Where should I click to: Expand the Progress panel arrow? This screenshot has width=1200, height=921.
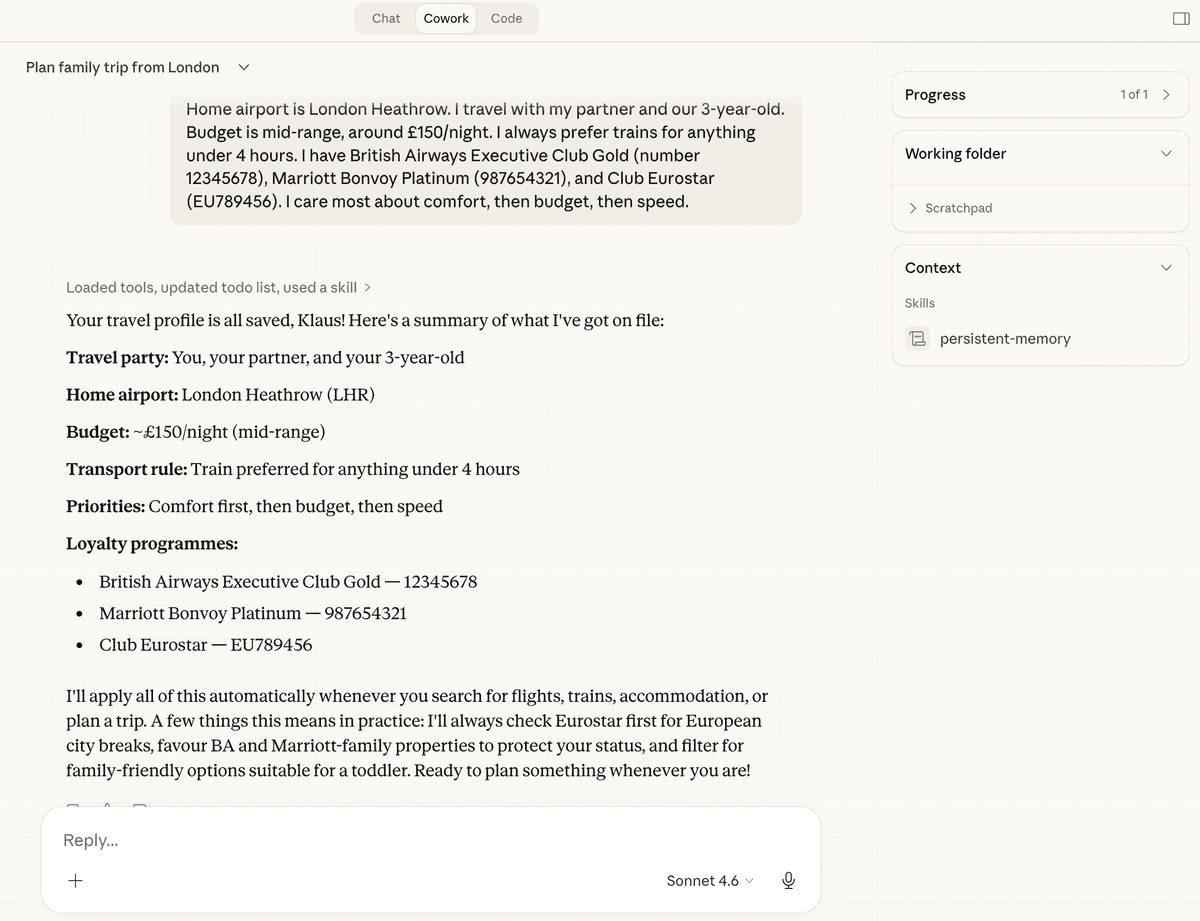click(x=1166, y=94)
